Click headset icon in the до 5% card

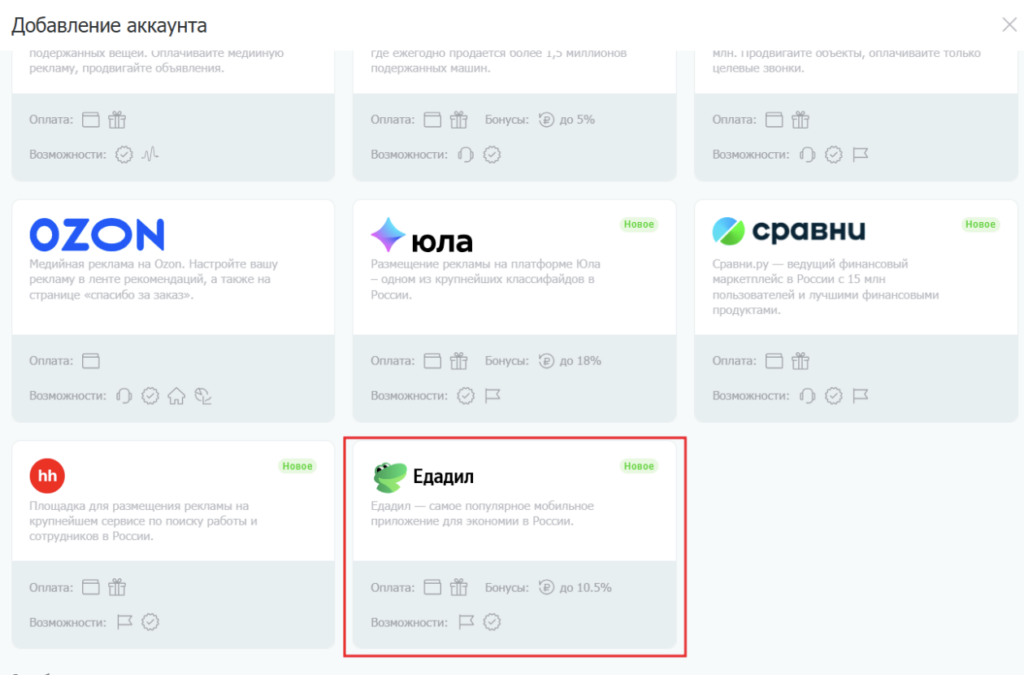tap(465, 154)
